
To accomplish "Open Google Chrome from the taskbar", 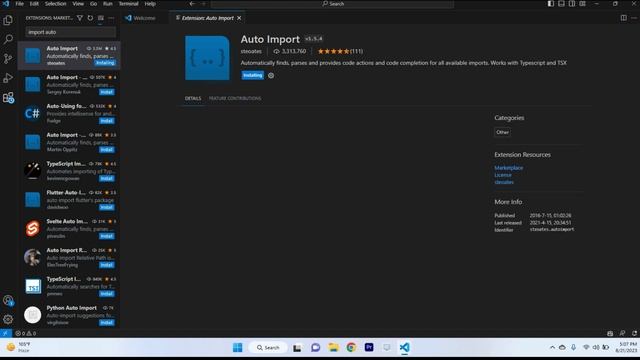I will coord(351,347).
